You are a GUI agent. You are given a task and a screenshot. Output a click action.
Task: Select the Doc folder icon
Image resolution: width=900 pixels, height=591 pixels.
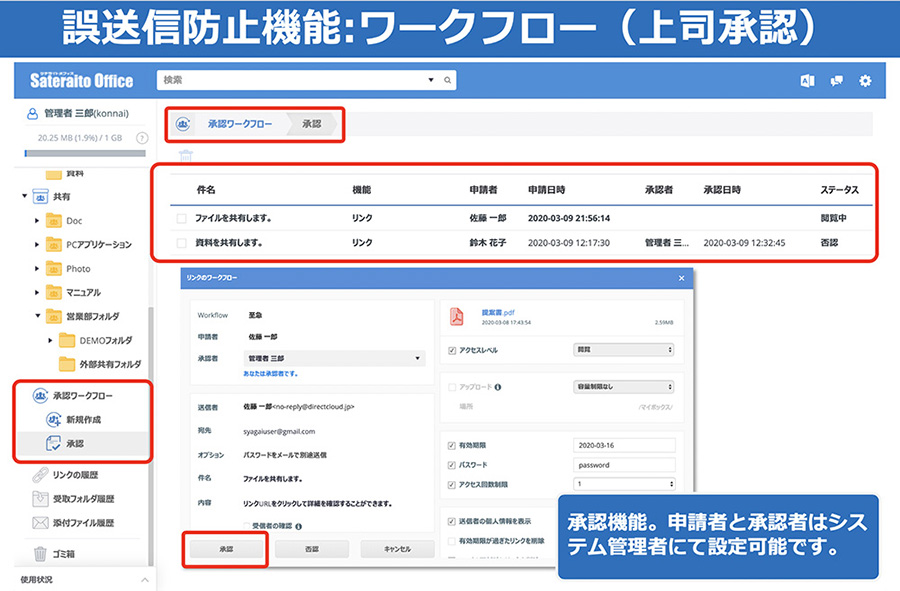53,220
